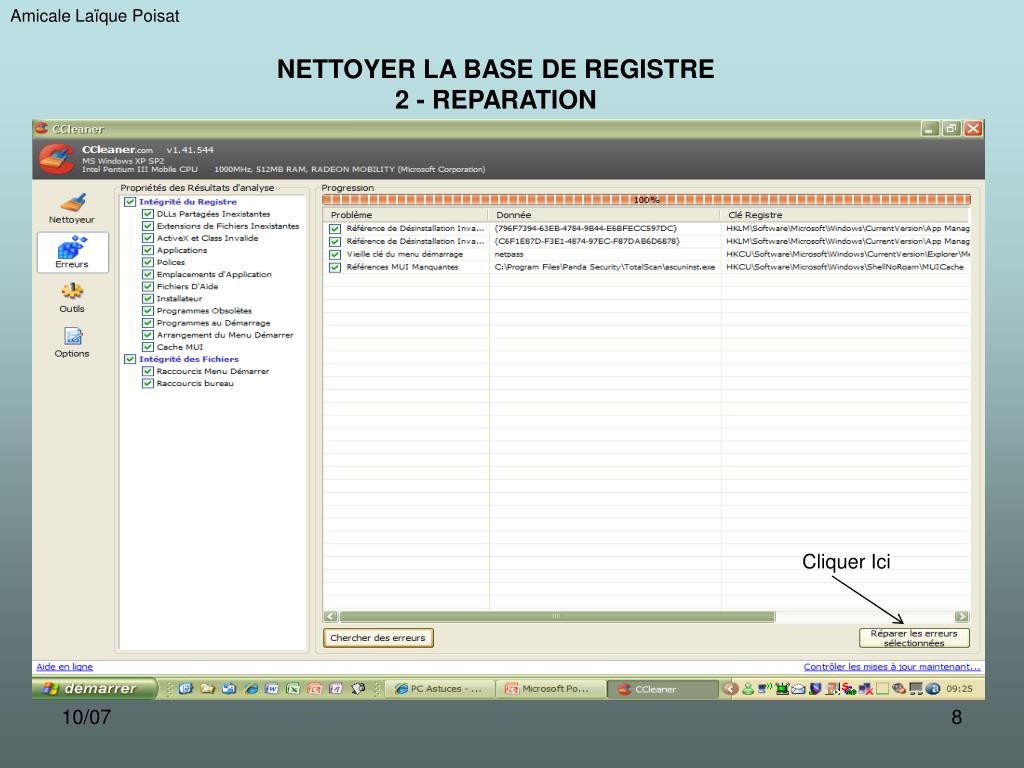Click the scroll right arrow of results list

point(962,616)
